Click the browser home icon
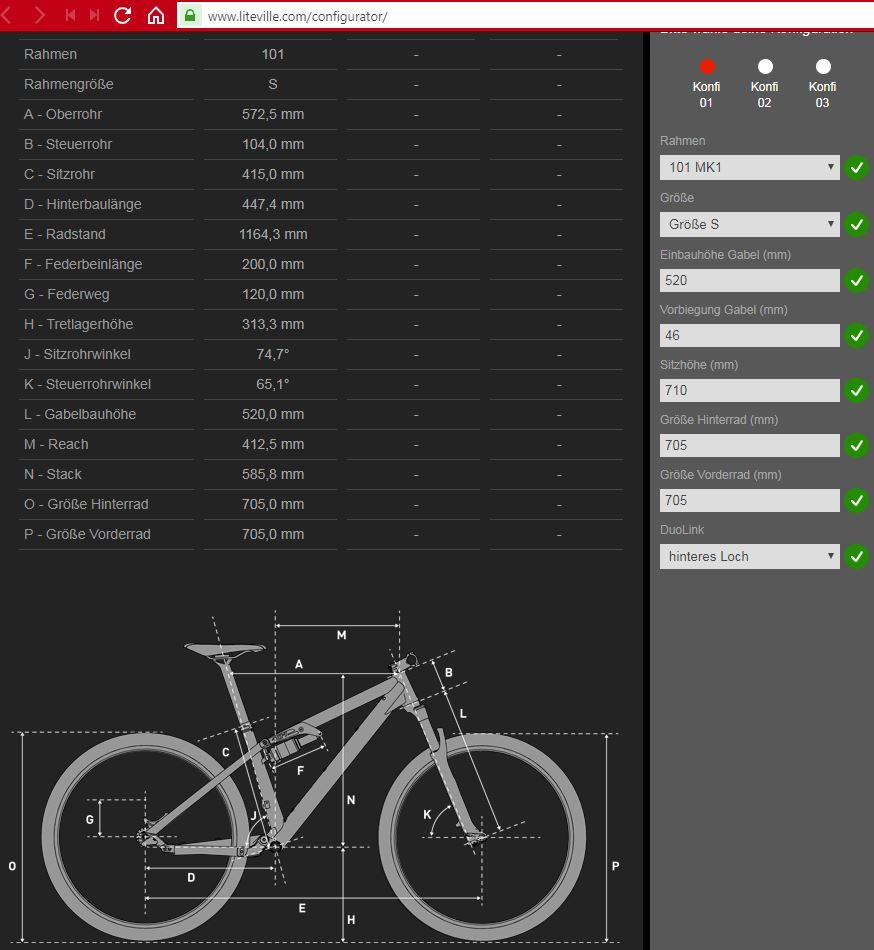Viewport: 874px width, 950px height. pos(155,15)
